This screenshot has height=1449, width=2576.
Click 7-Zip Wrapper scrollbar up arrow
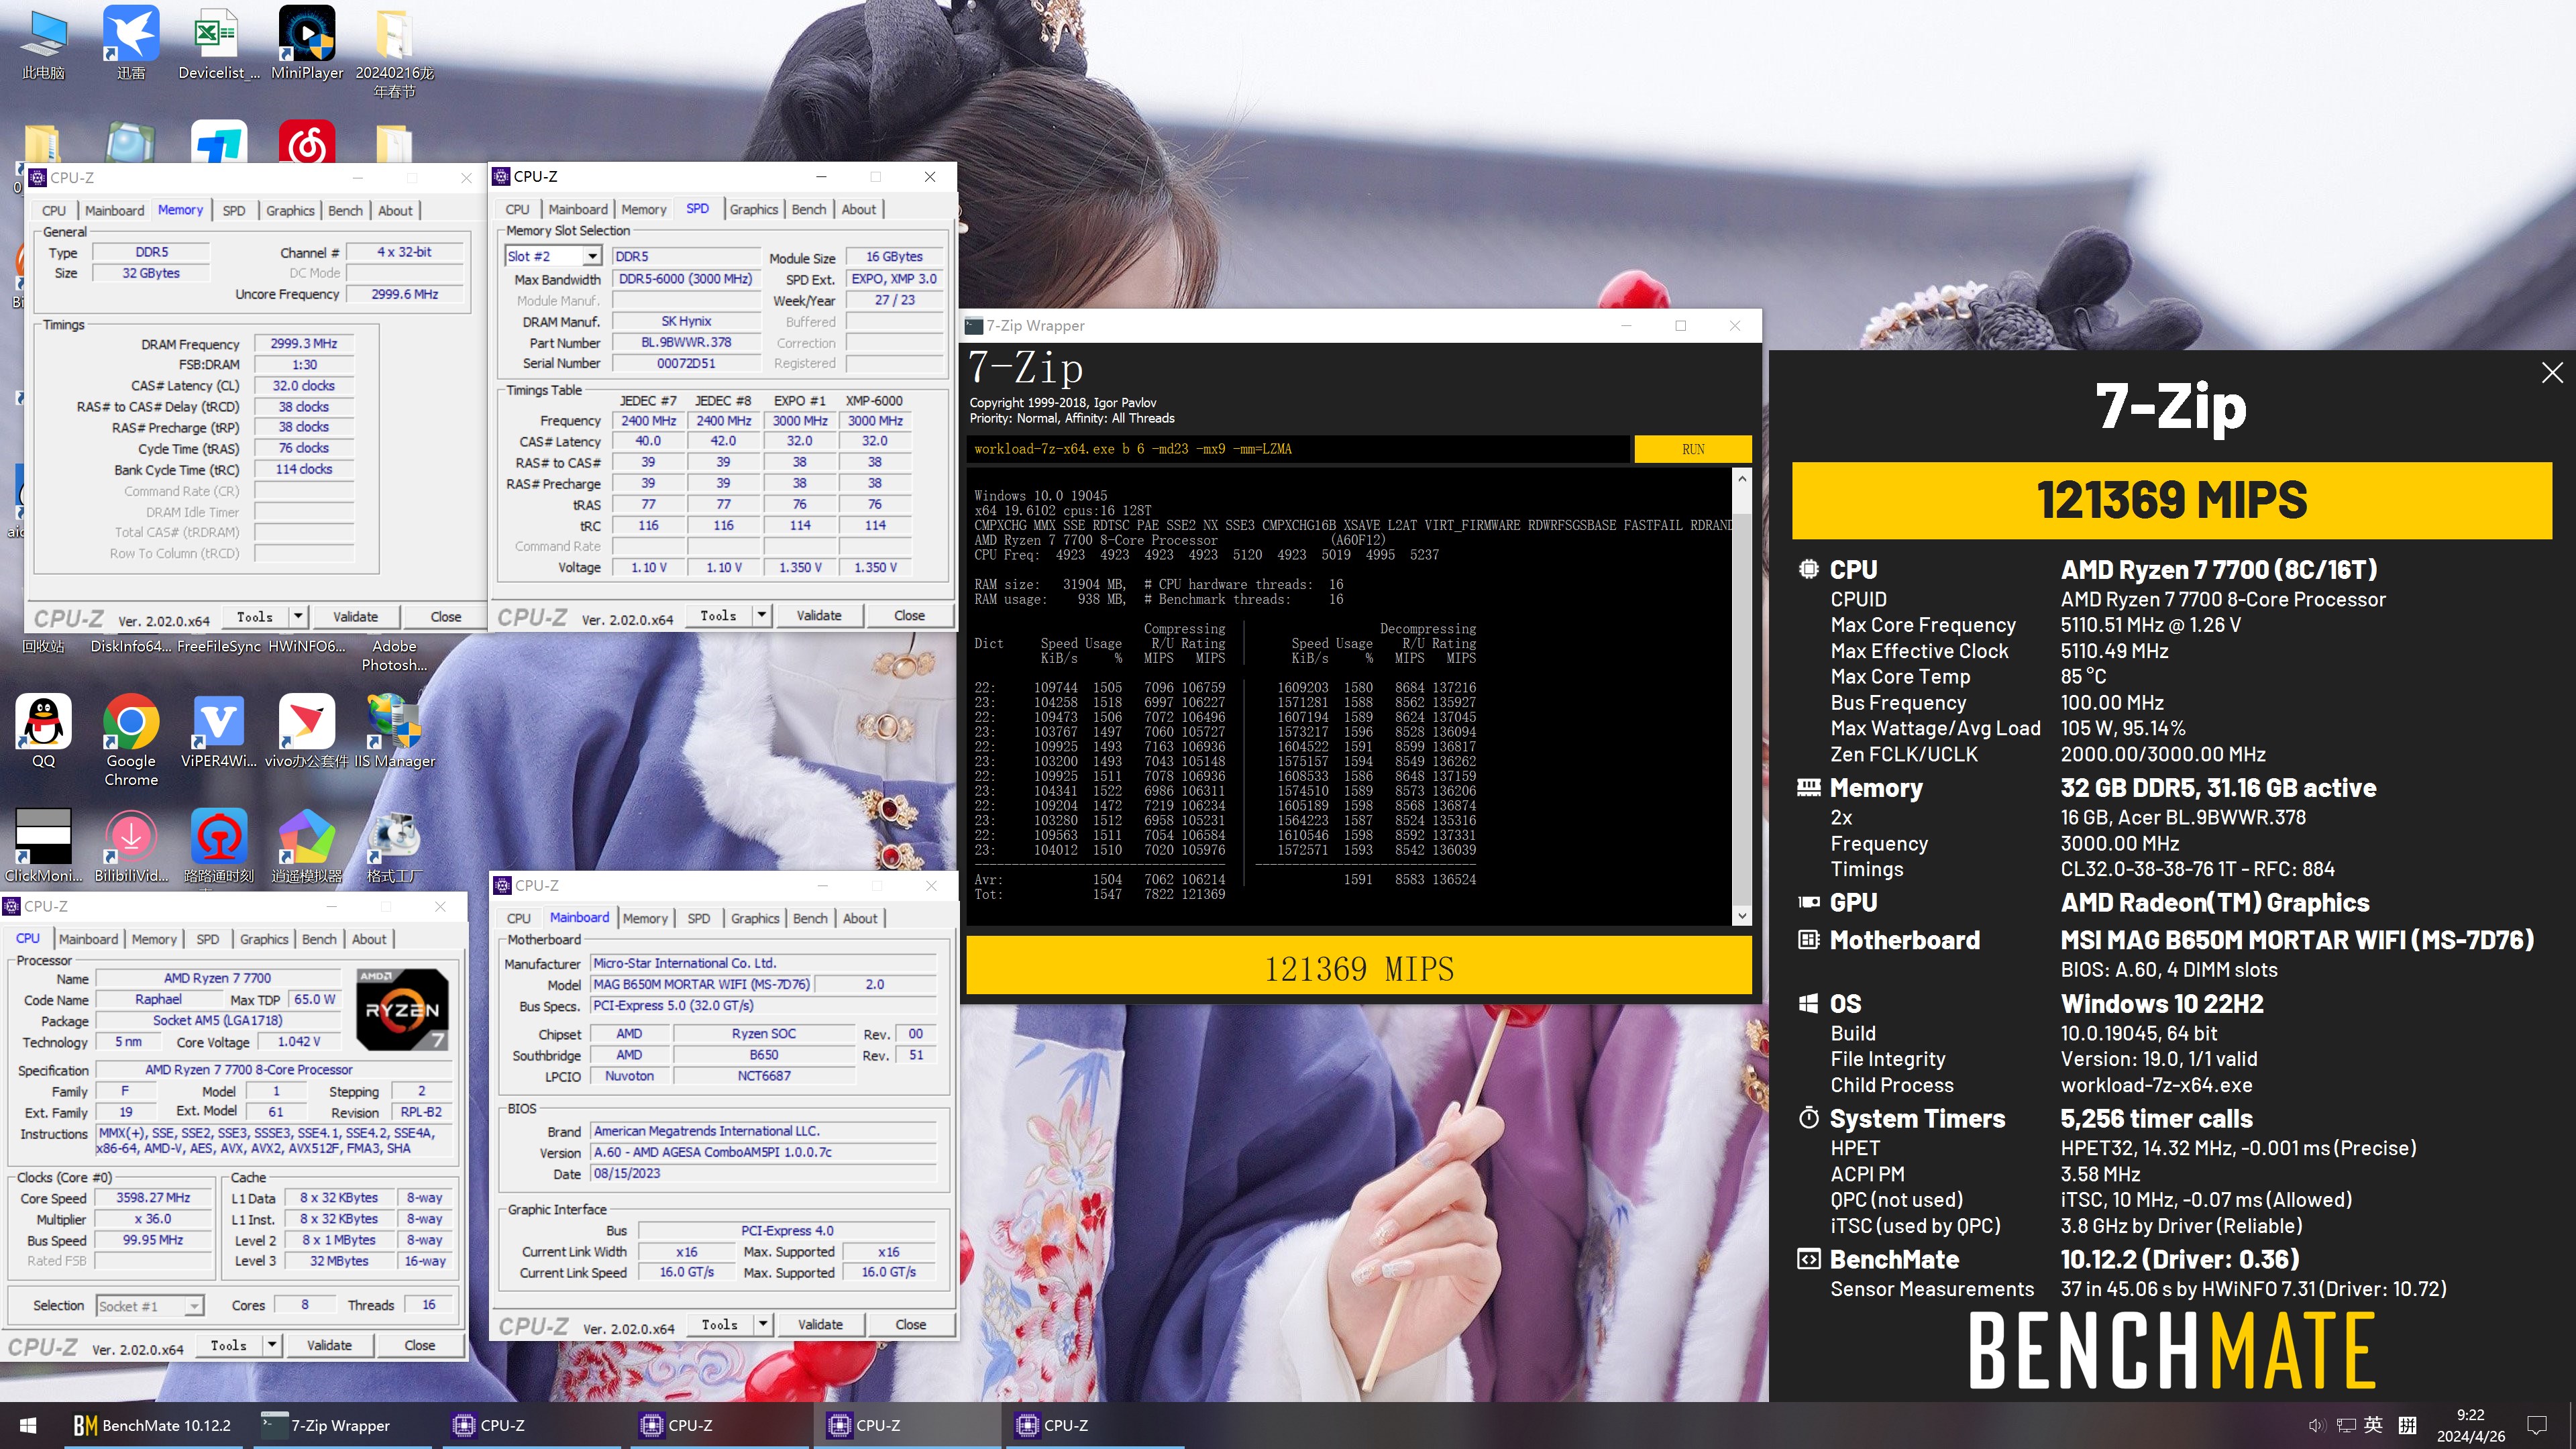point(1742,479)
